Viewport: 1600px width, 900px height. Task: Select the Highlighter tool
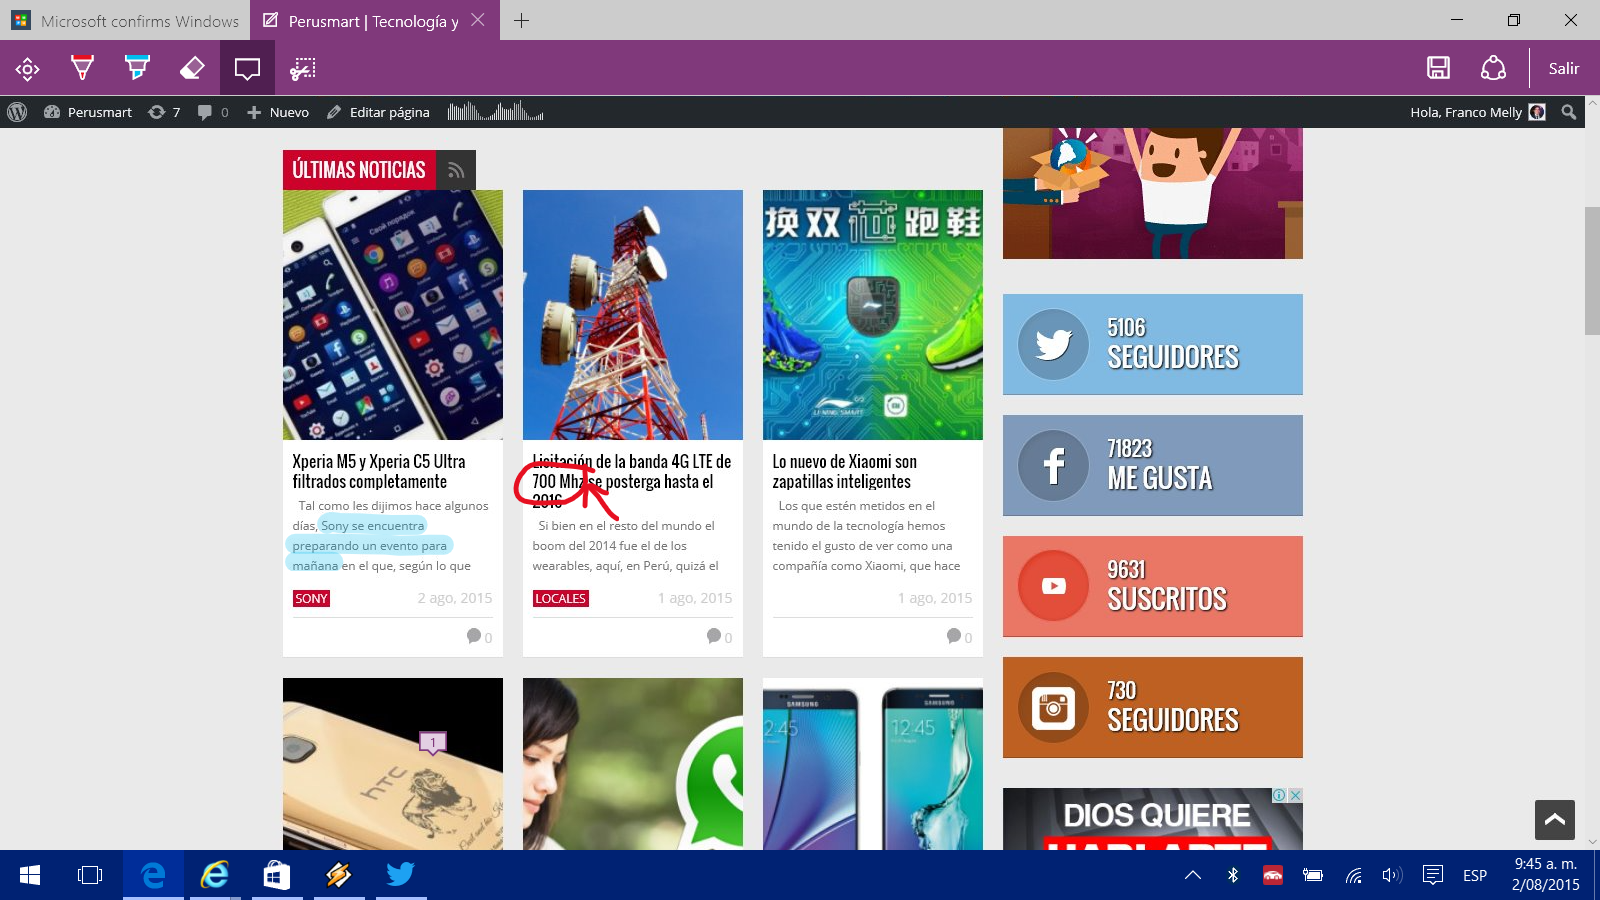click(x=137, y=68)
